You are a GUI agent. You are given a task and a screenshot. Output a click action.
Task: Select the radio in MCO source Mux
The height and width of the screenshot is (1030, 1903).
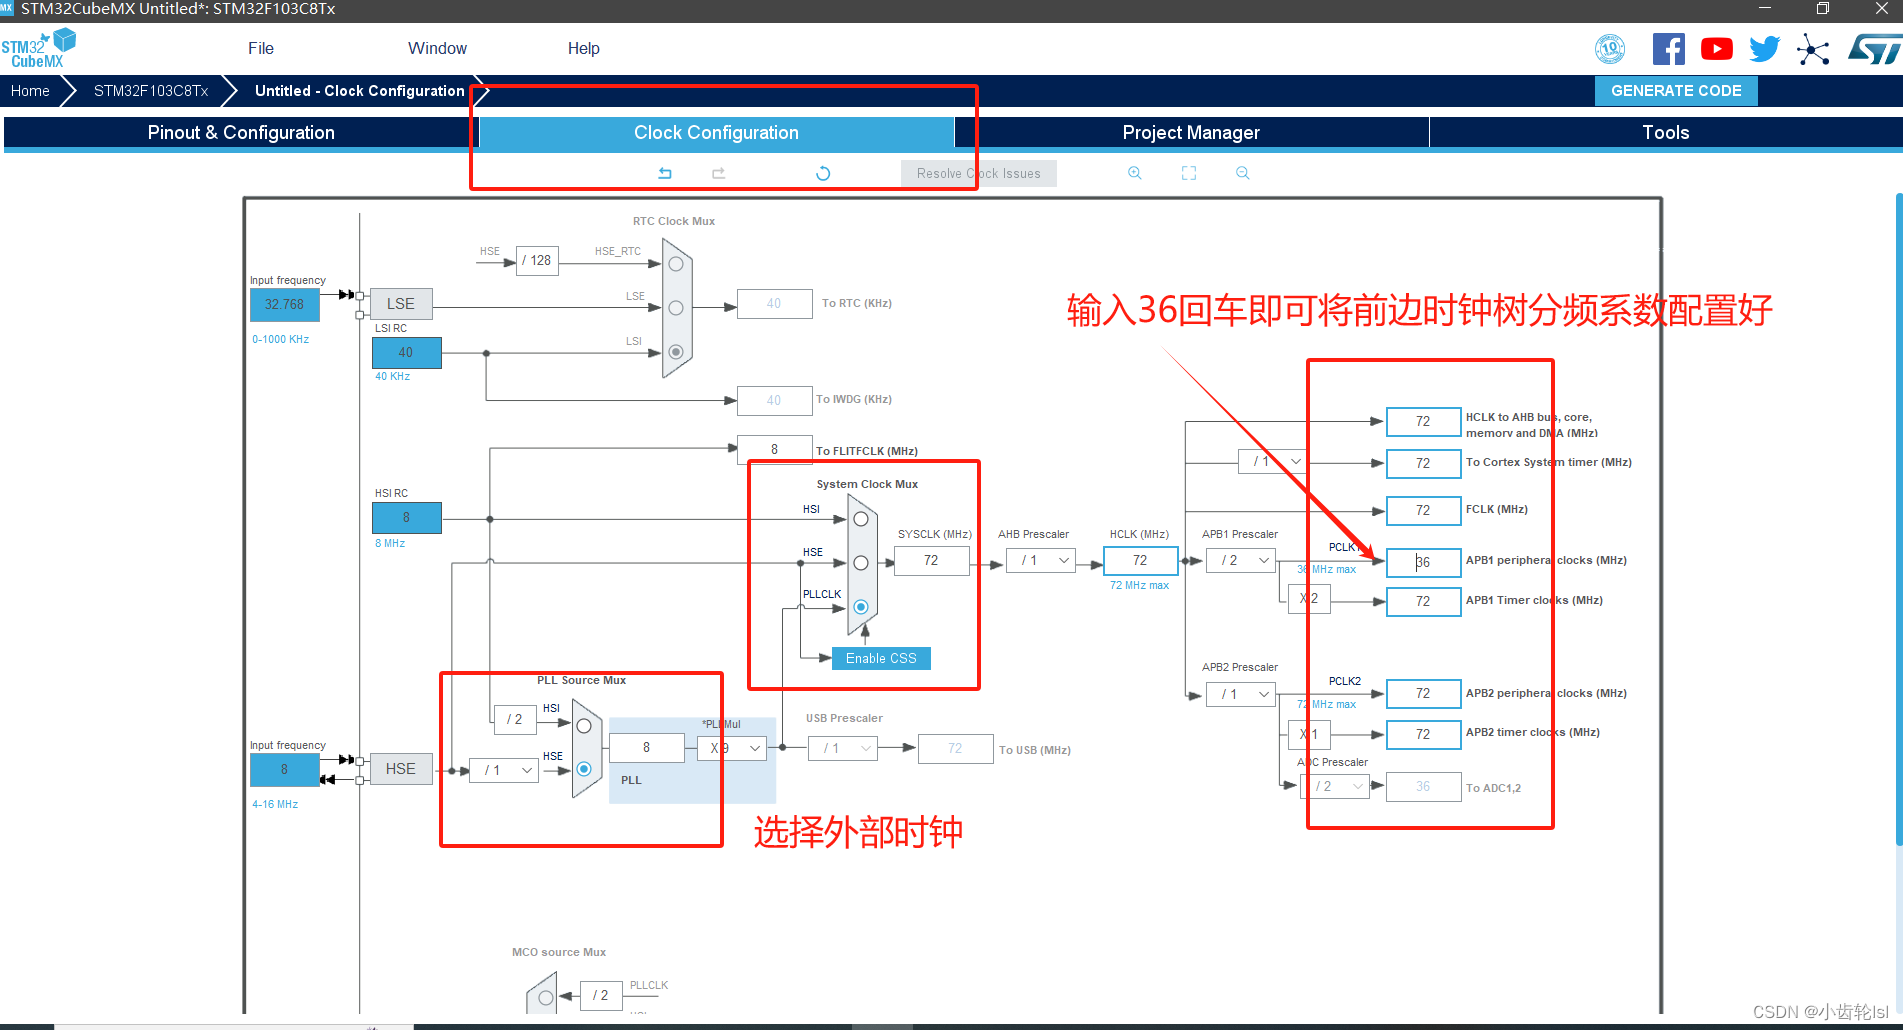546,998
